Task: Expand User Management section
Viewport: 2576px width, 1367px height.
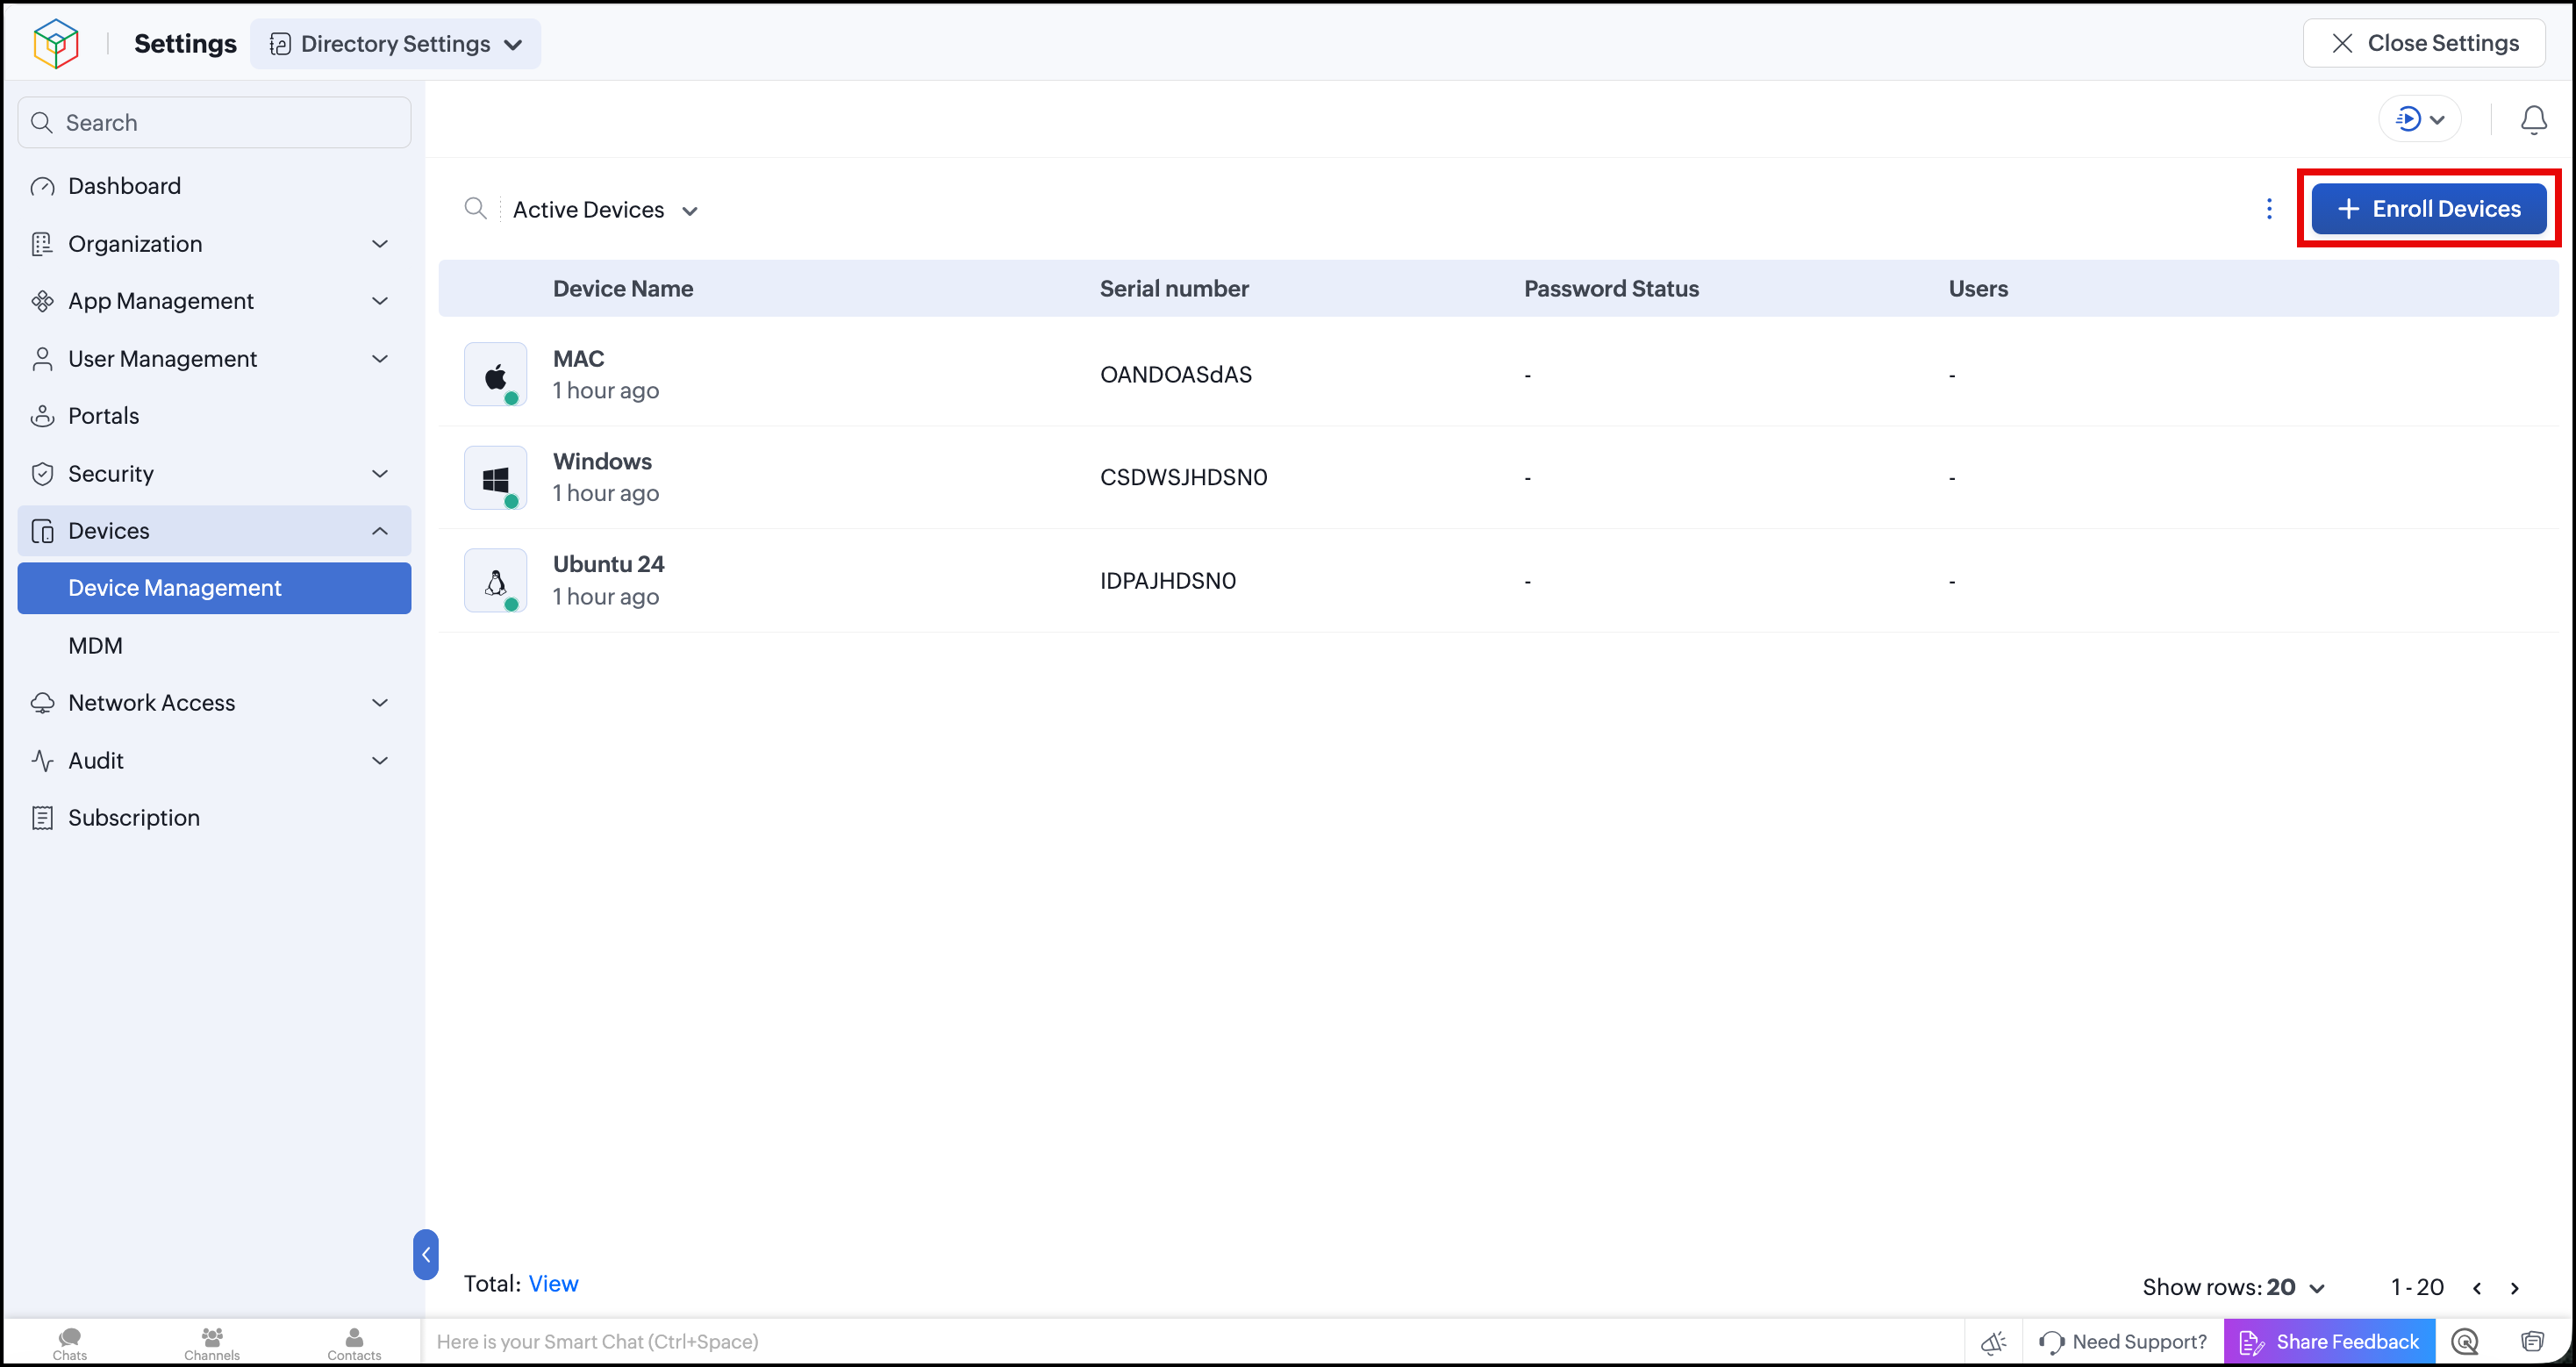Action: [x=214, y=359]
